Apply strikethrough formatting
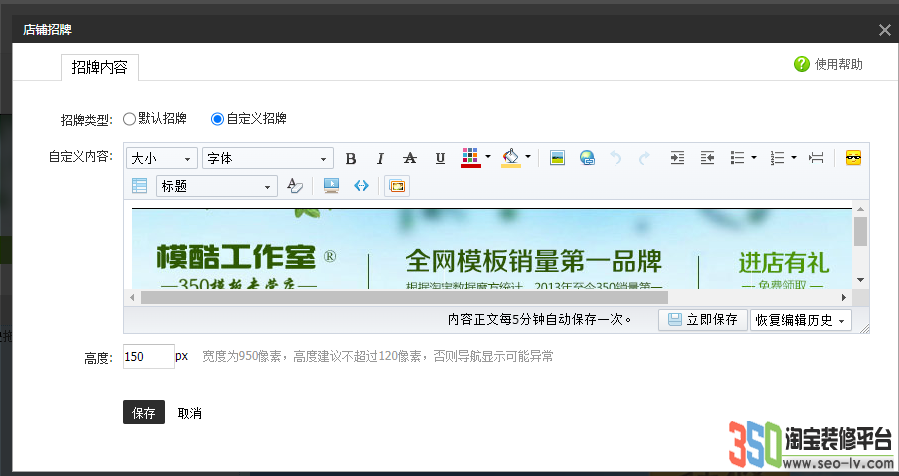This screenshot has height=476, width=899. point(409,158)
